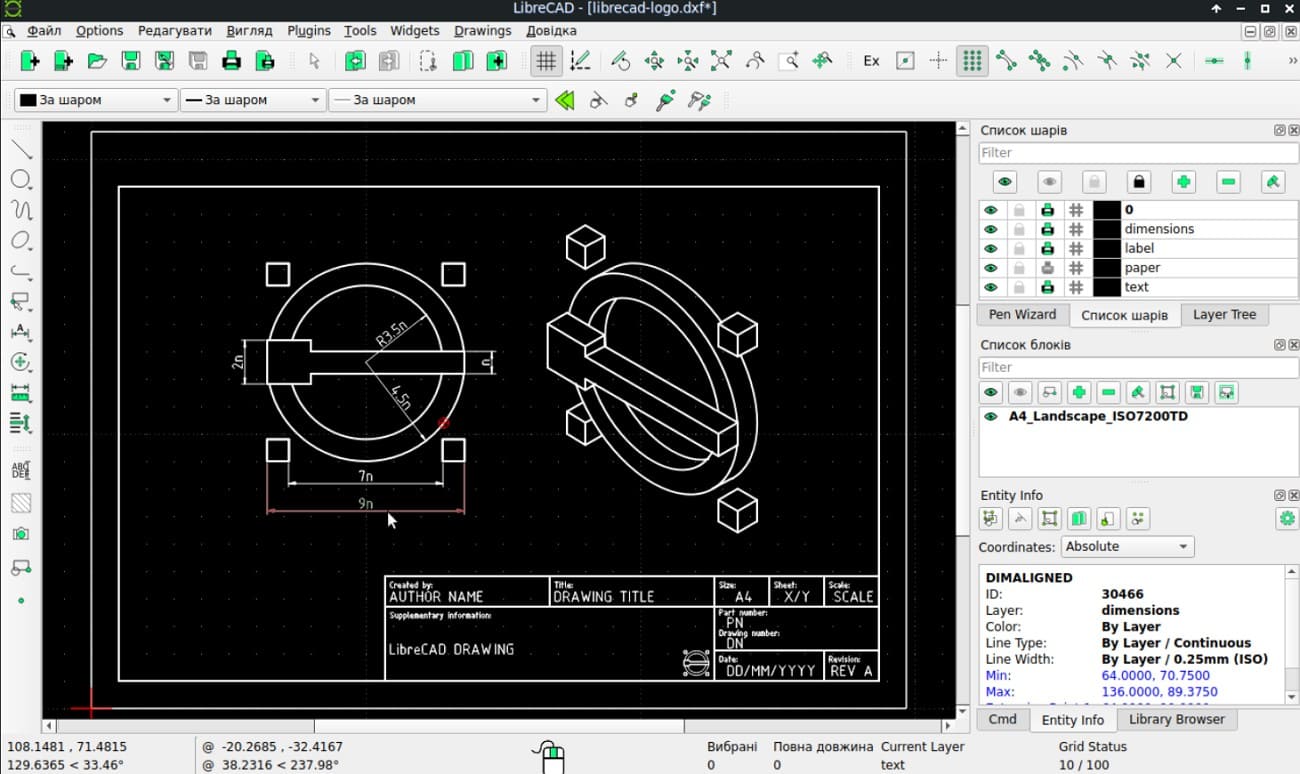Screen dimensions: 1300x774
Task: Add a new layer with the plus button
Action: [x=1185, y=181]
